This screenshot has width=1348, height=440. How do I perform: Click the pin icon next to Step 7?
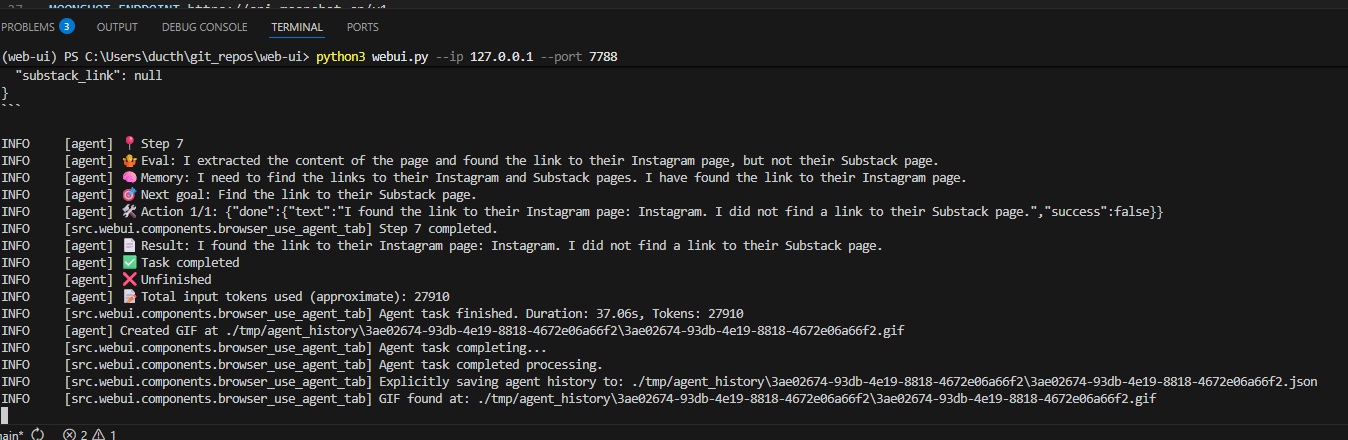[129, 144]
